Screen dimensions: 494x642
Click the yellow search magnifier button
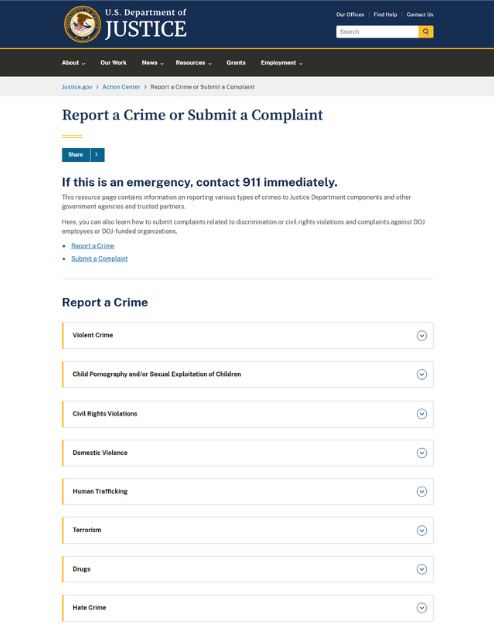426,32
